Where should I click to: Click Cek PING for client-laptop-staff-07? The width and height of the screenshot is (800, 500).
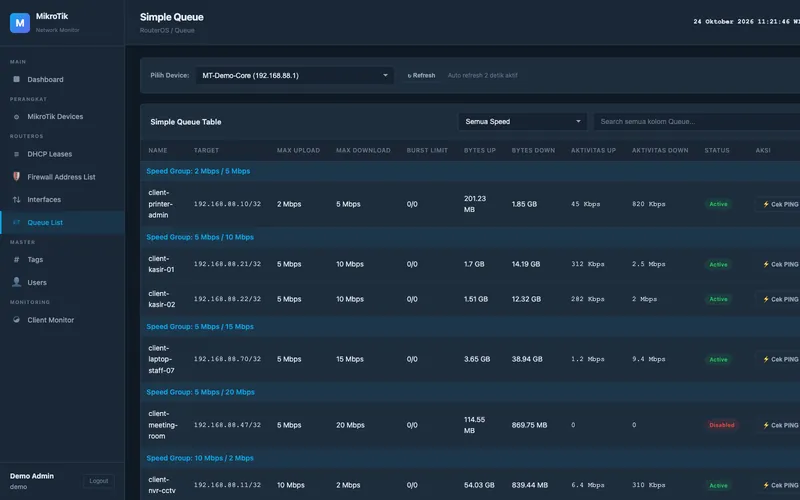tap(780, 359)
